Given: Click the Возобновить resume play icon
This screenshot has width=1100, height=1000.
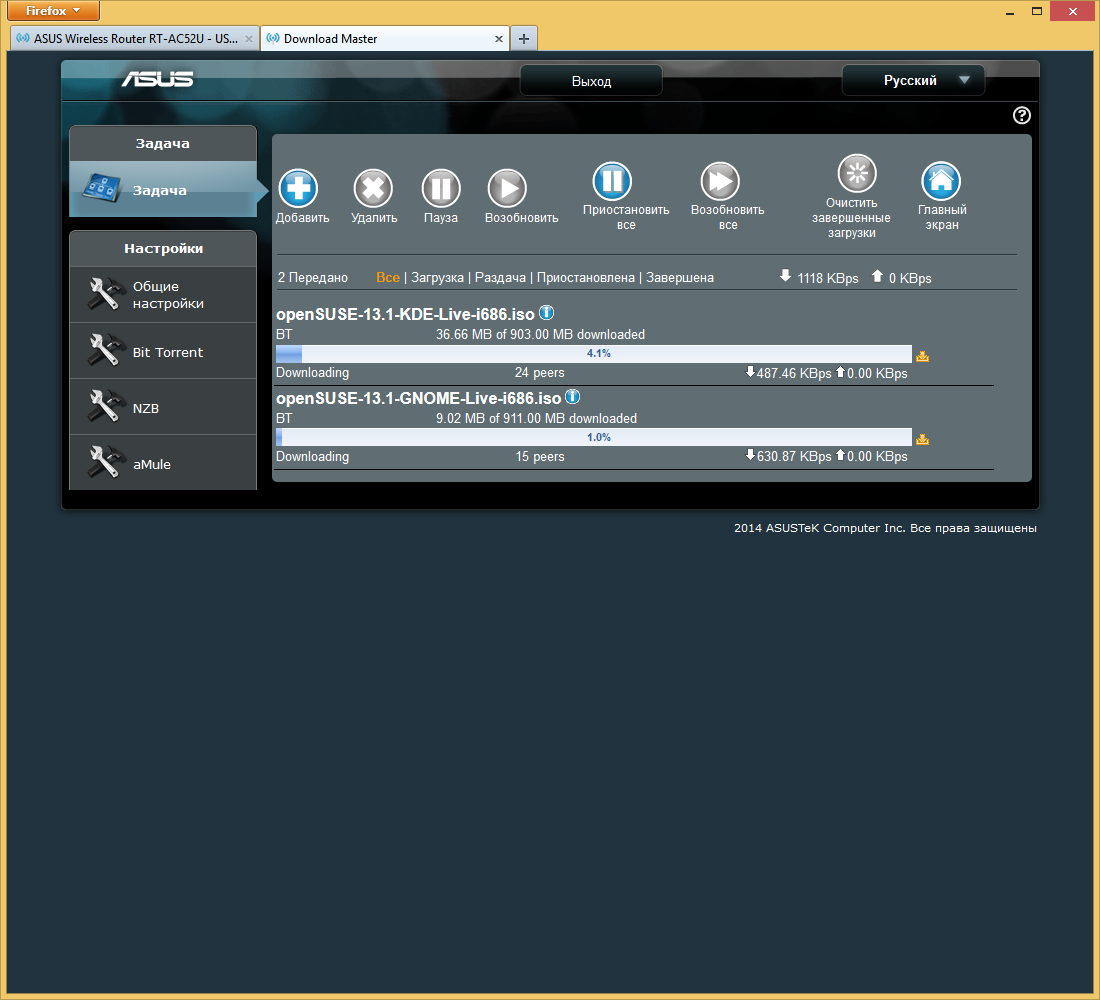Looking at the screenshot, I should 507,188.
